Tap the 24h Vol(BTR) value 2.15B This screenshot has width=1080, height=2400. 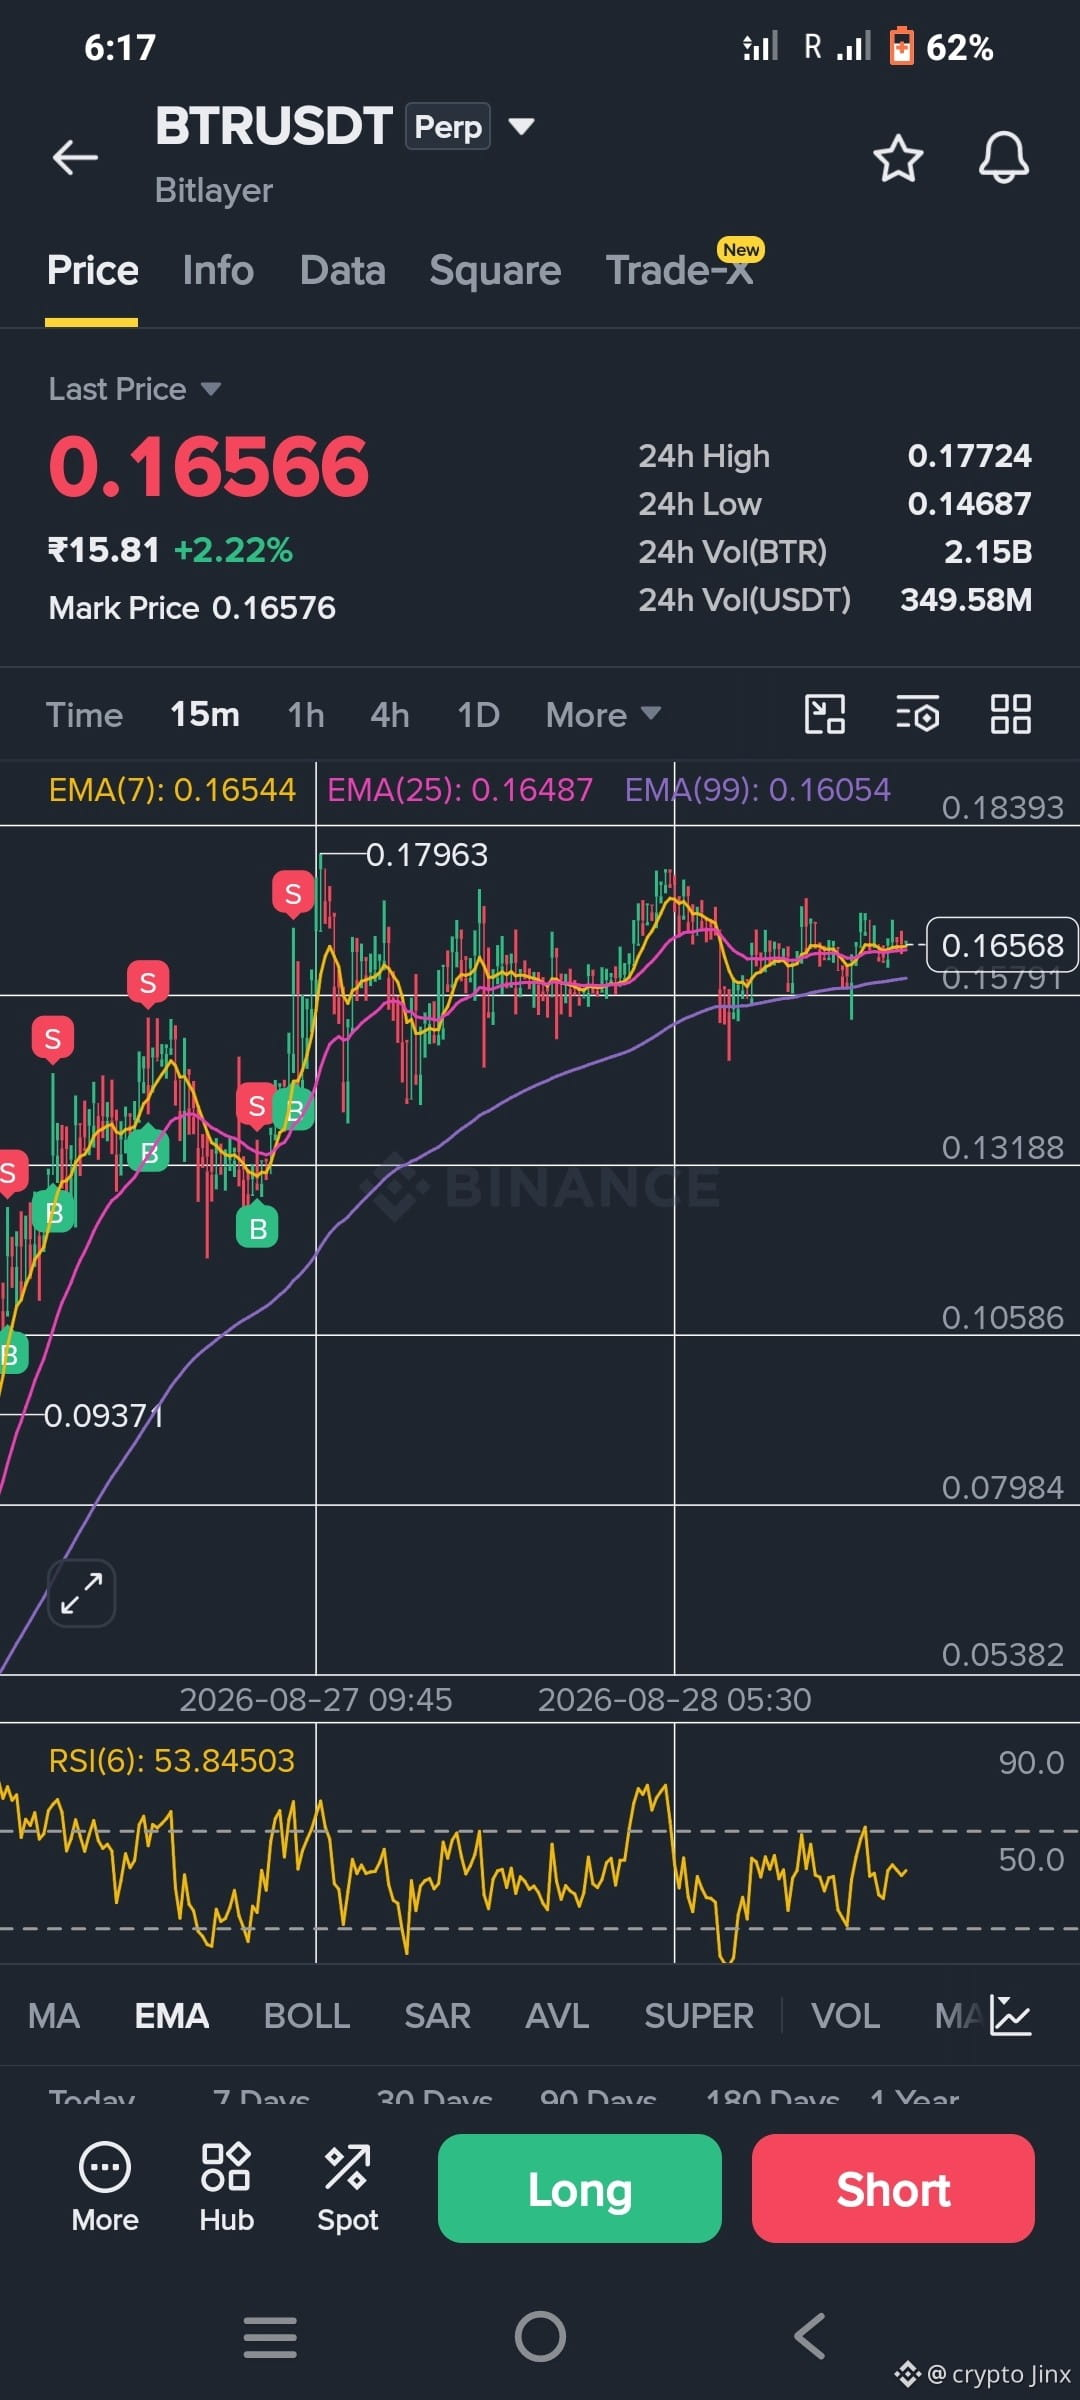[x=988, y=552]
